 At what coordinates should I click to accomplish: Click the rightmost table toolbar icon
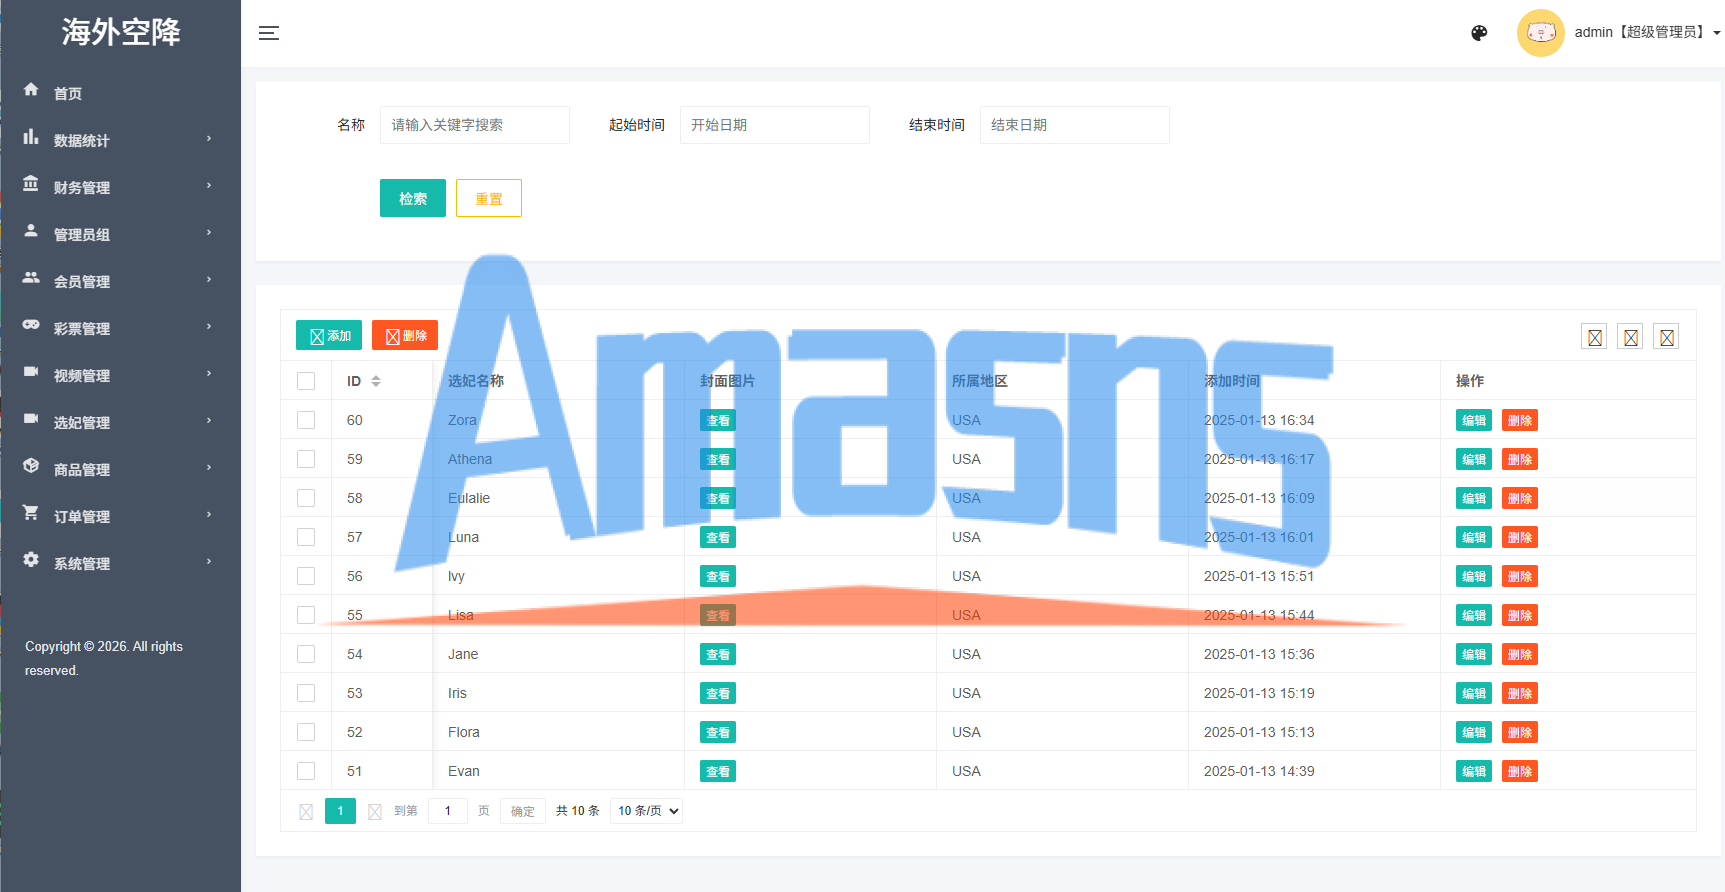click(1666, 337)
